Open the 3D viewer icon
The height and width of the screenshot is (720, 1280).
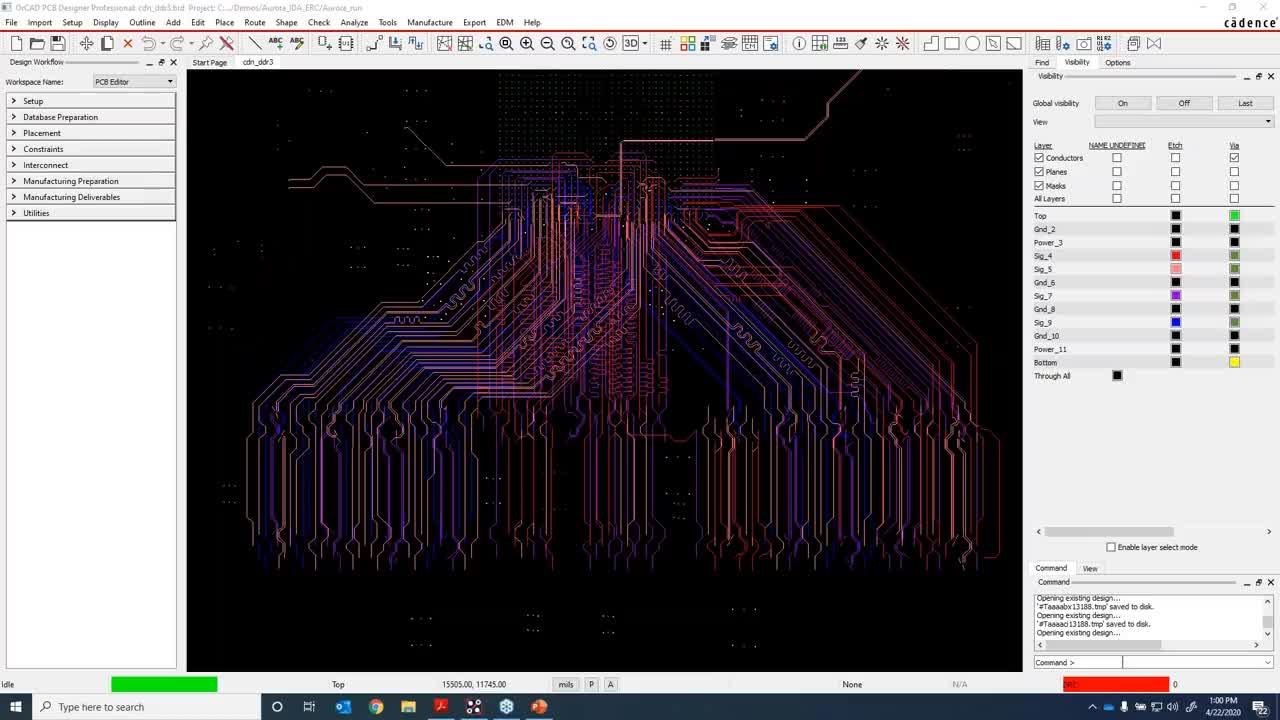tap(631, 43)
